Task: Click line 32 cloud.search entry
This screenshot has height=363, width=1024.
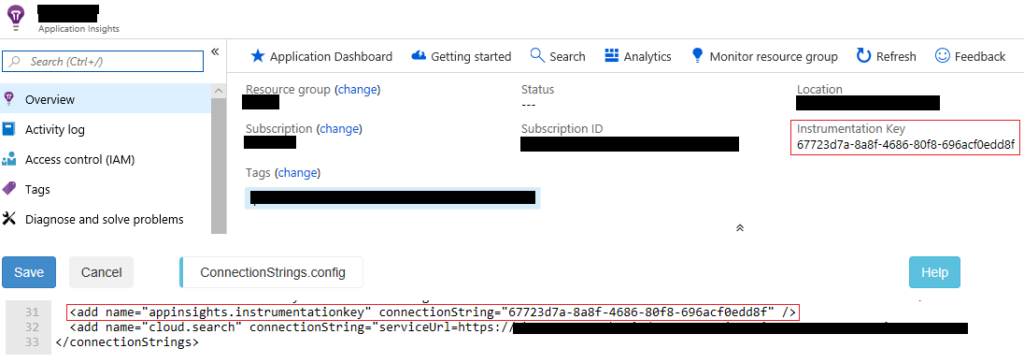Action: tap(518, 327)
